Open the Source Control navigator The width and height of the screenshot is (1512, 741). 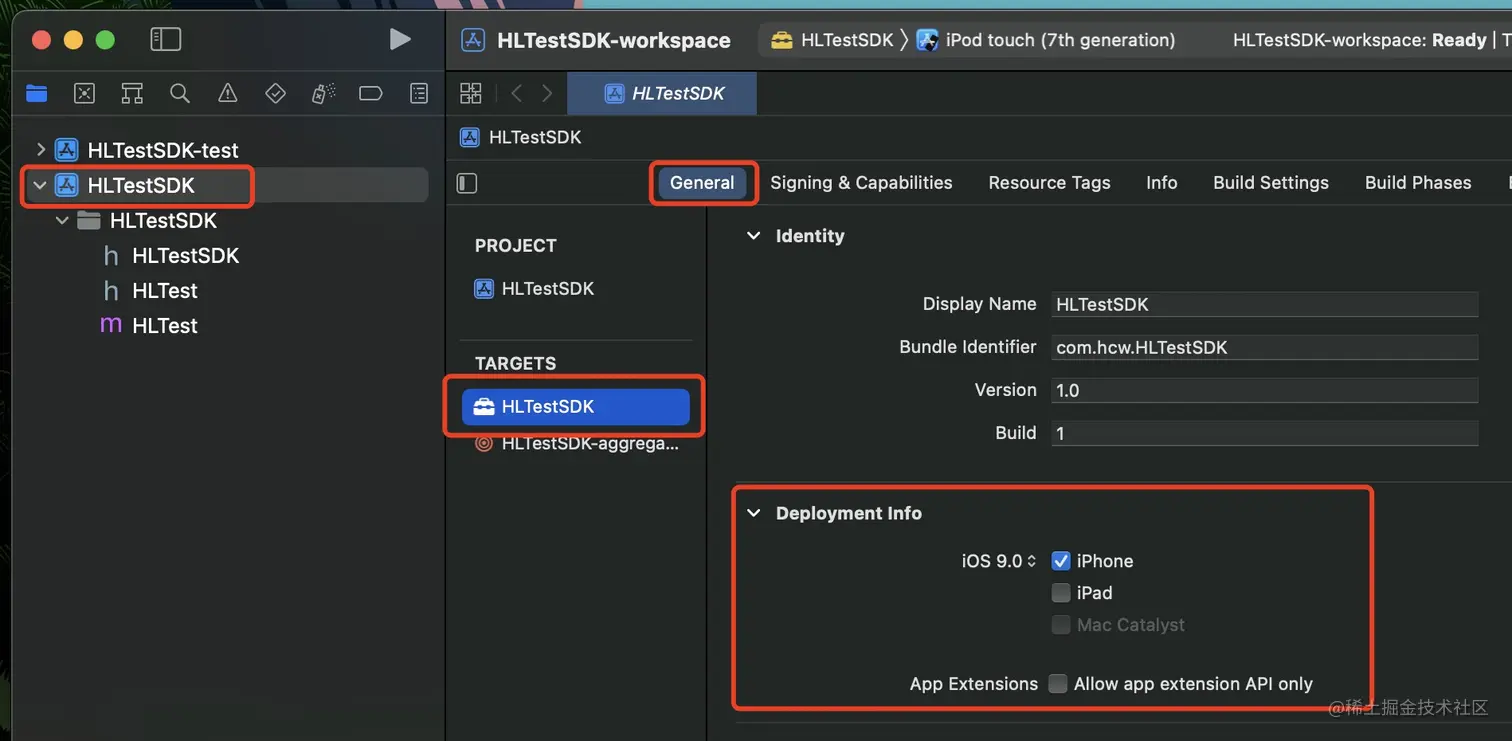pos(85,94)
